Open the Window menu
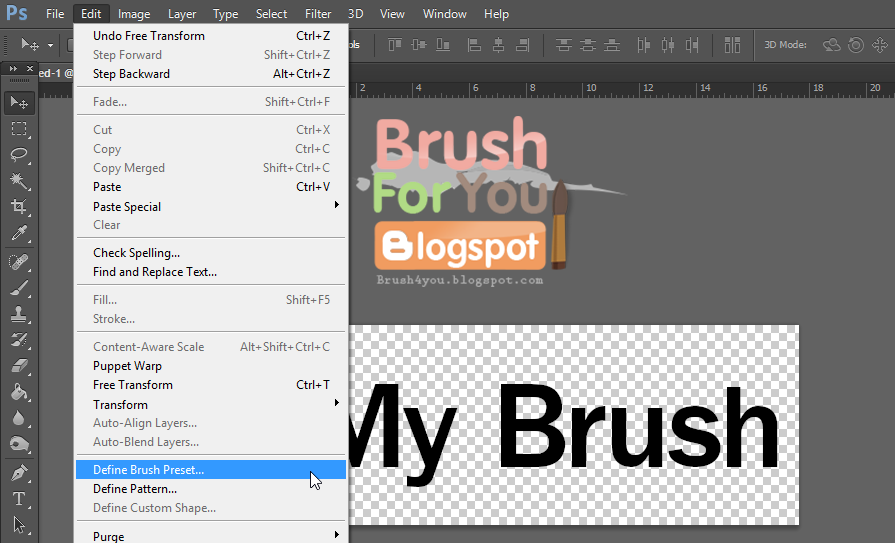Image resolution: width=895 pixels, height=543 pixels. pyautogui.click(x=445, y=14)
